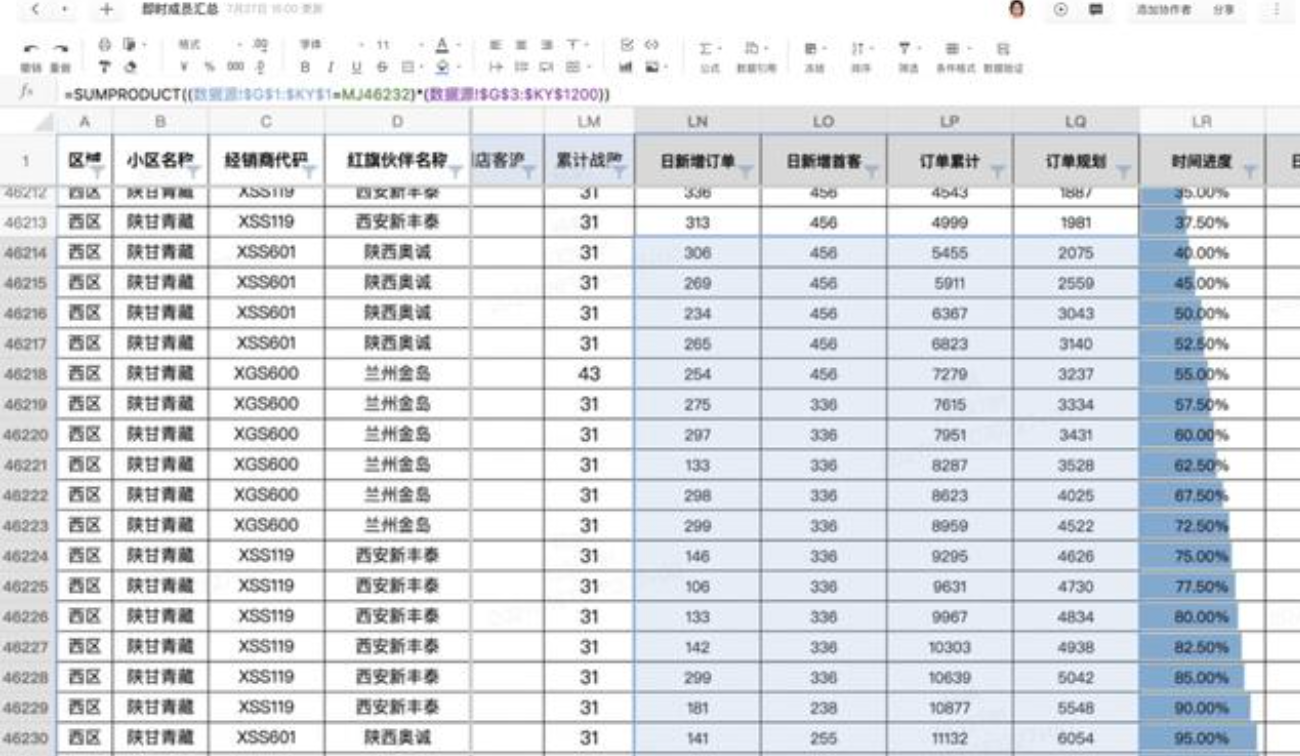Open filter for 时间进度 column

tap(1250, 171)
